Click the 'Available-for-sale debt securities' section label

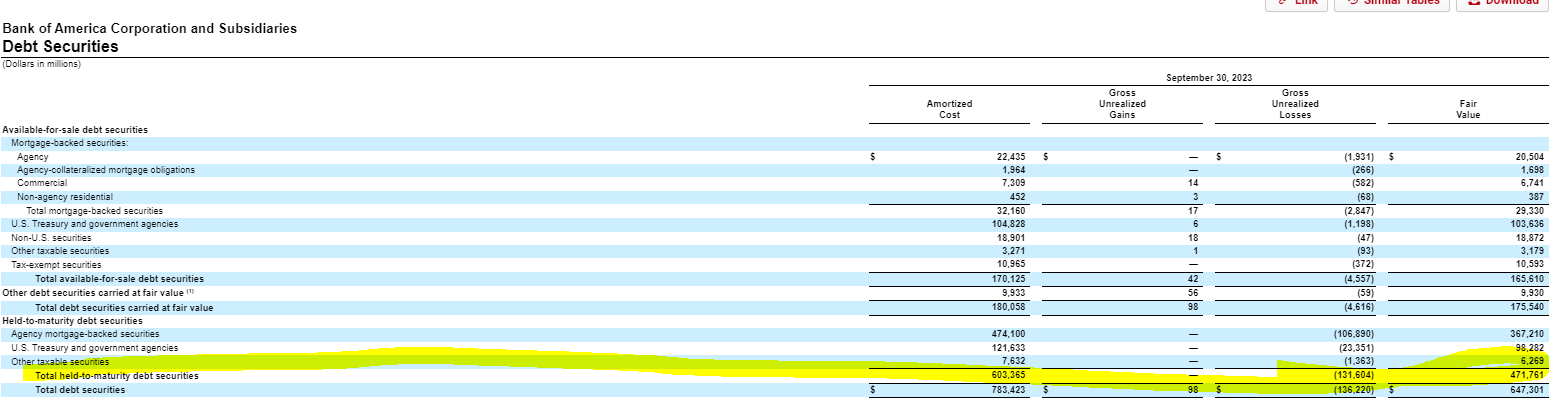[75, 130]
